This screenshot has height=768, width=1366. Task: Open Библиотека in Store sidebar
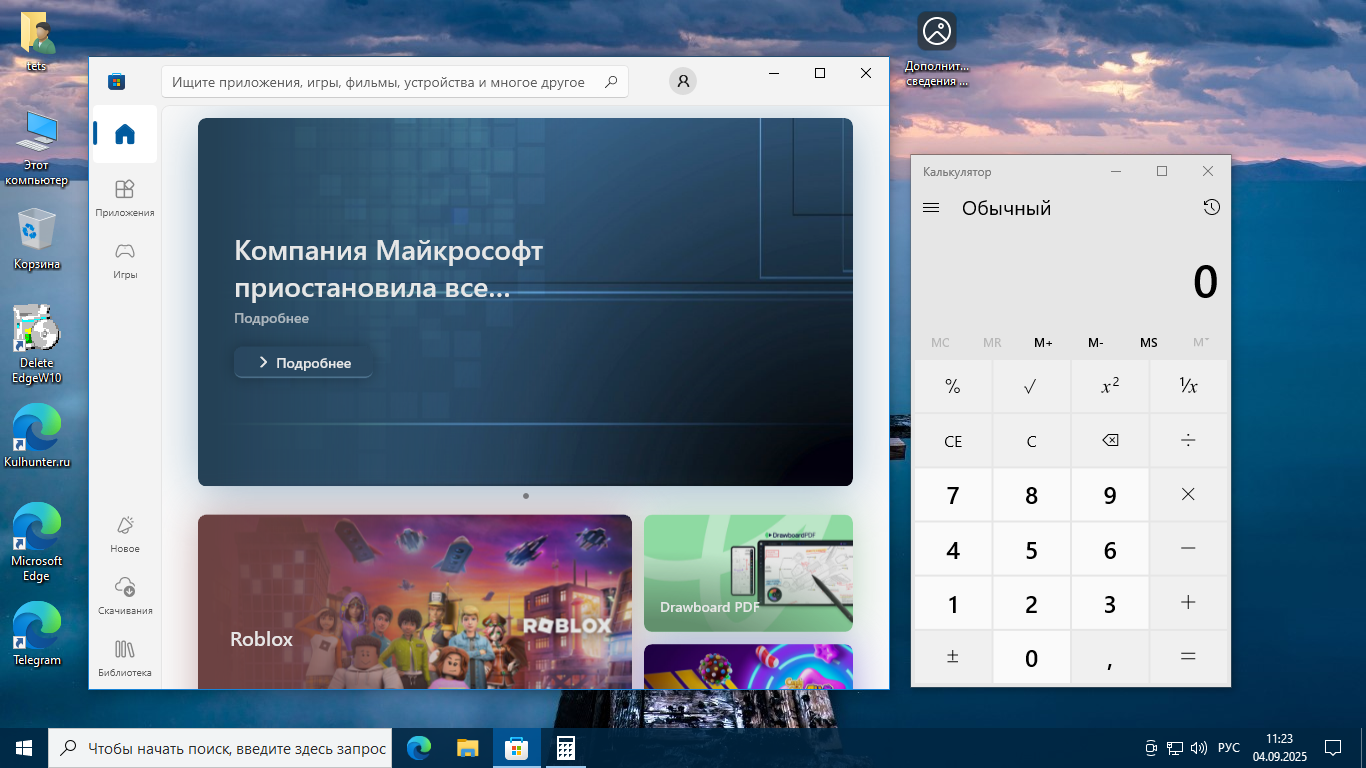(x=125, y=658)
